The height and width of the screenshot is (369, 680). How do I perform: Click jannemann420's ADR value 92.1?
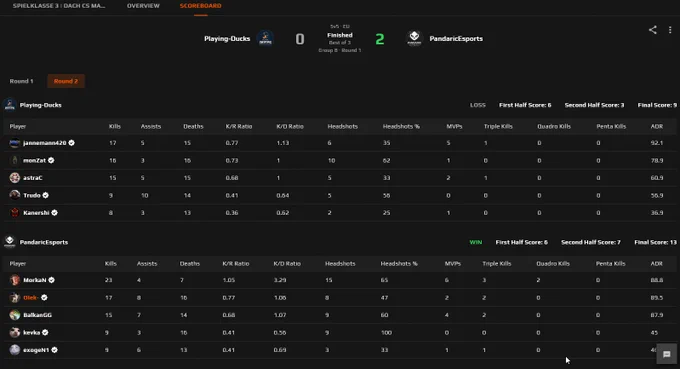click(657, 143)
